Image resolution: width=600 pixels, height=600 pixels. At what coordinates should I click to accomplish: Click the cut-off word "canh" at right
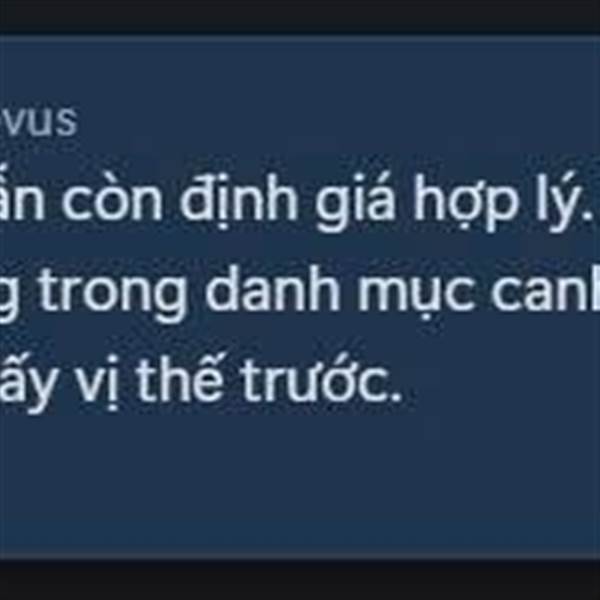pos(546,288)
